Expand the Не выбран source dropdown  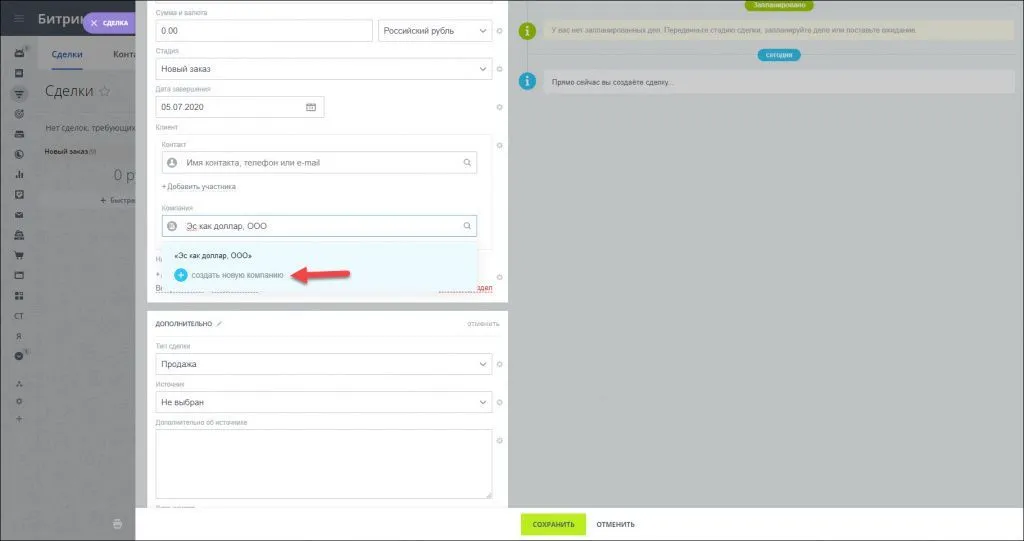point(325,402)
